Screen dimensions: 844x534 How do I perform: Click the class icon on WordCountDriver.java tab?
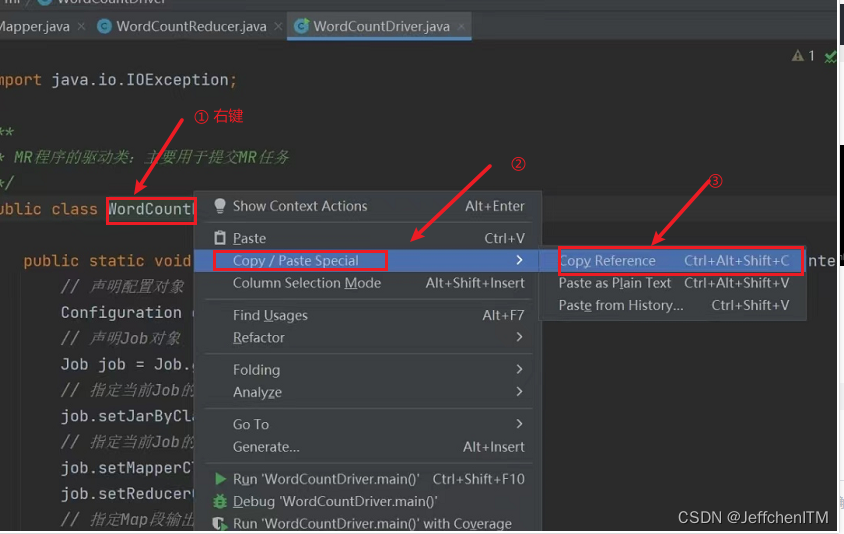(x=301, y=26)
